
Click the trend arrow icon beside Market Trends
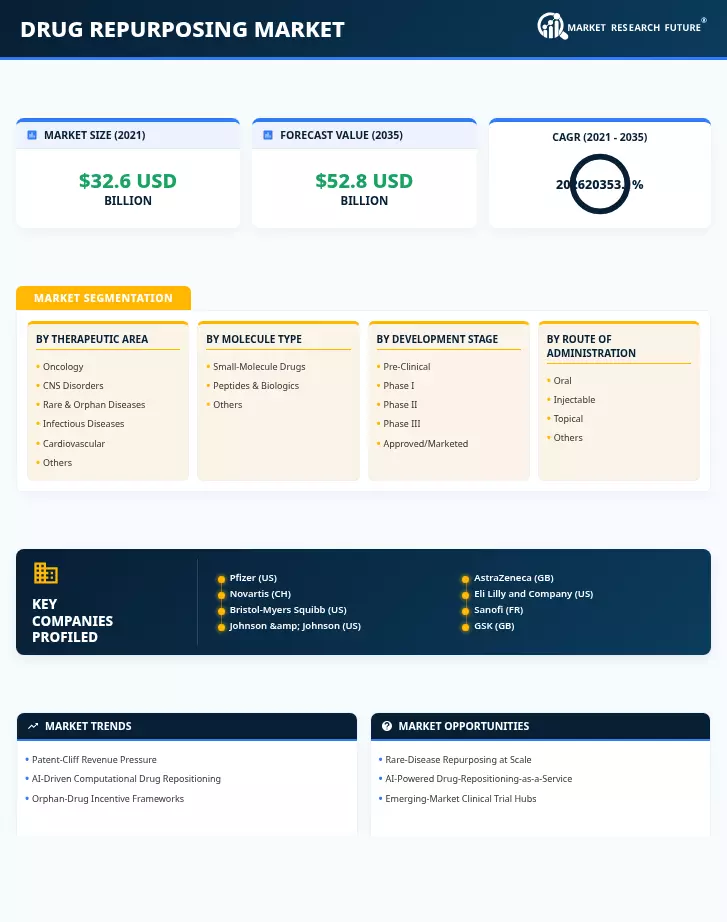34,726
